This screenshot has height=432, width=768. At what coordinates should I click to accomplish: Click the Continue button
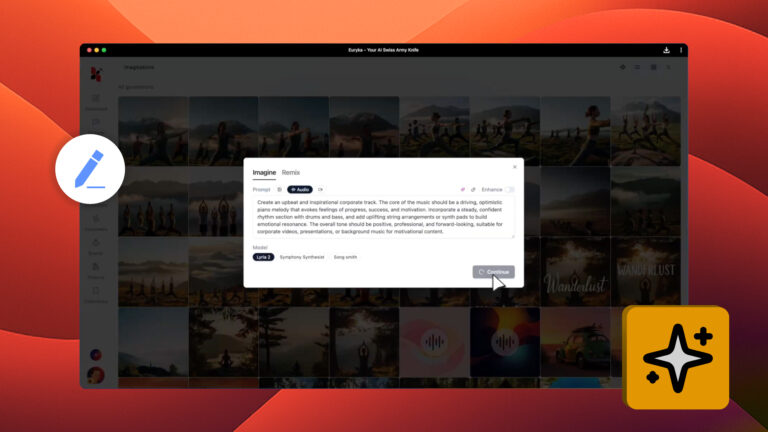coord(493,272)
